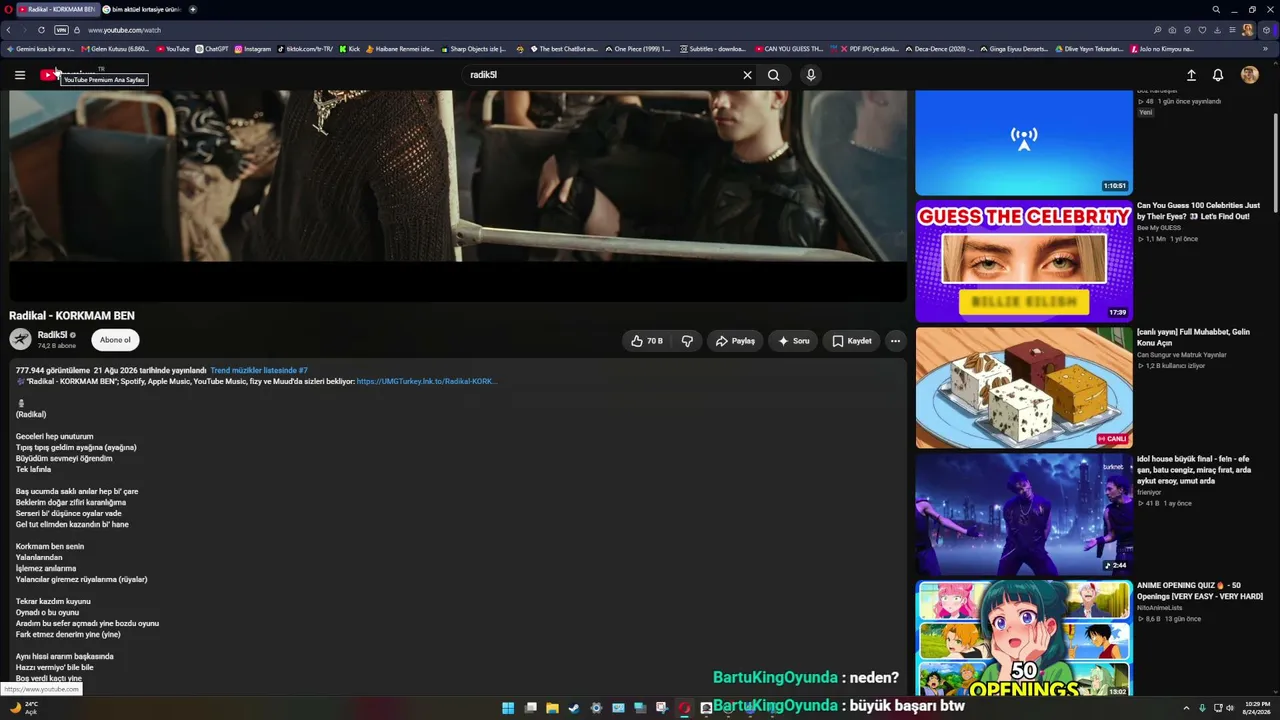Open the Gemini bookmark
This screenshot has width=1280, height=720.
pyautogui.click(x=41, y=49)
